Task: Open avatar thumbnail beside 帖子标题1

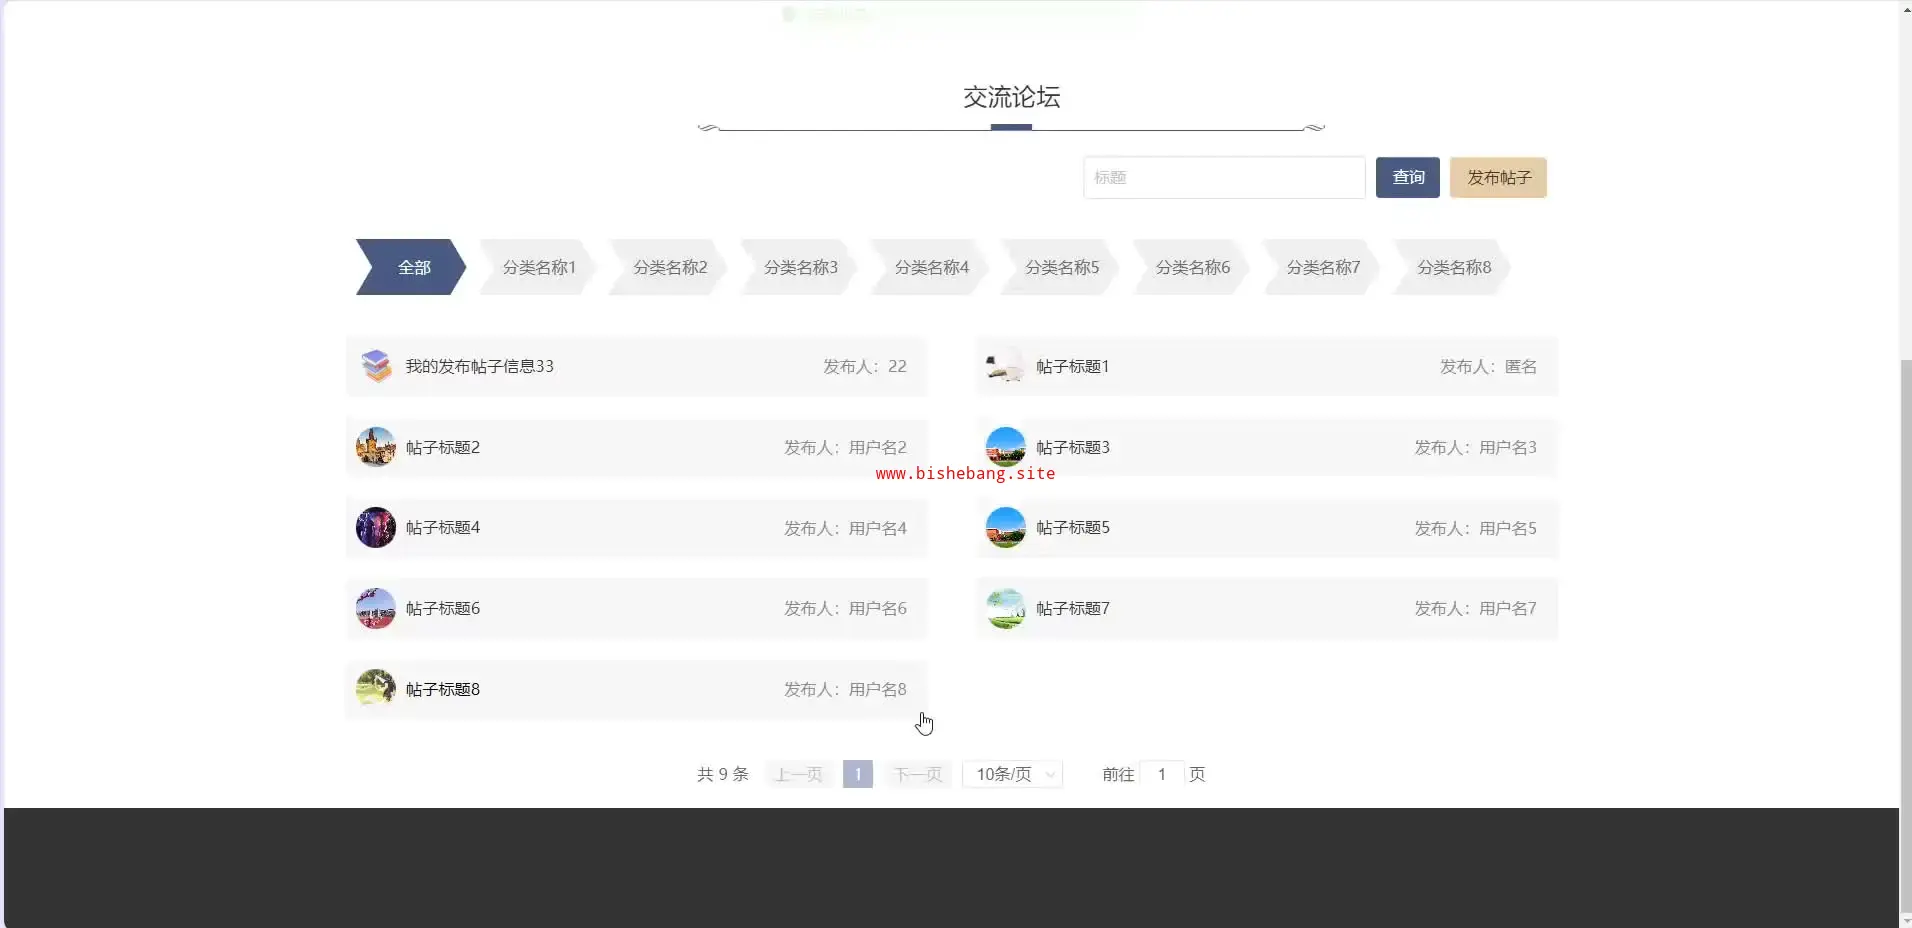Action: [x=1006, y=366]
